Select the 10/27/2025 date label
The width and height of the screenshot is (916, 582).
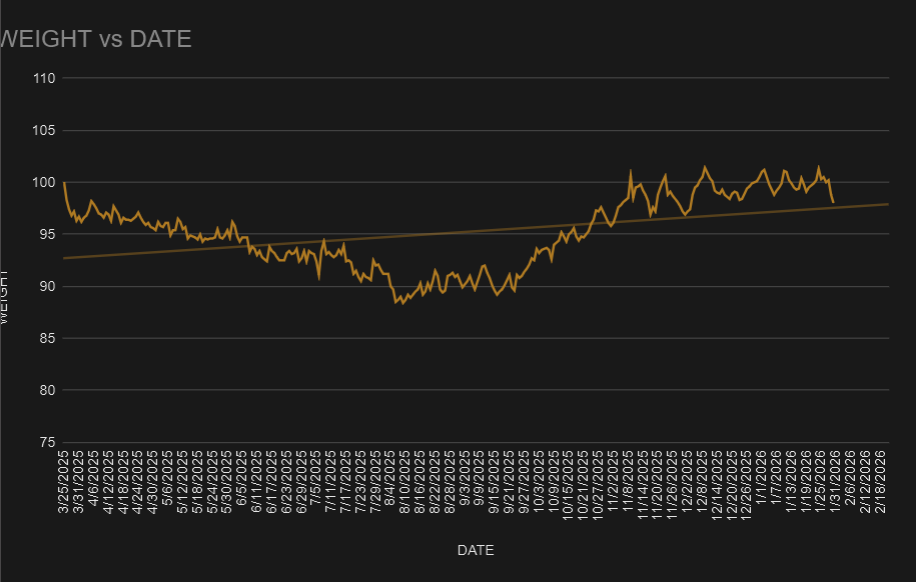[598, 484]
